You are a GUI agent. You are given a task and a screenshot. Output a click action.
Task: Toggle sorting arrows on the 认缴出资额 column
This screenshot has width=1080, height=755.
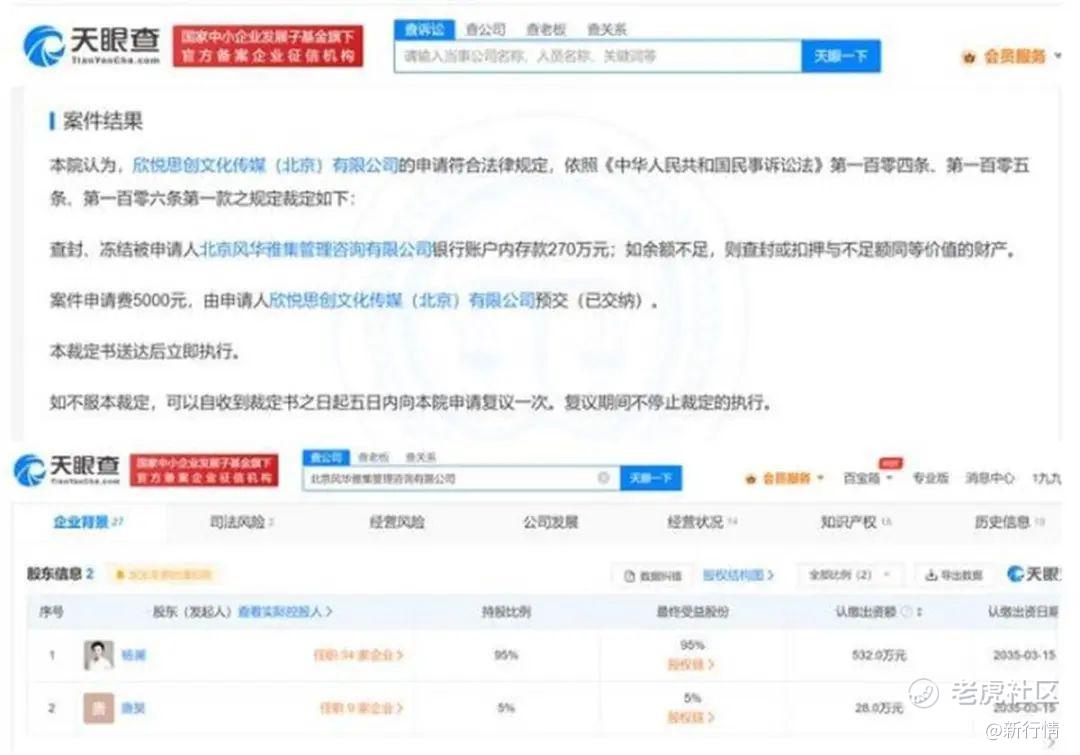(x=919, y=611)
